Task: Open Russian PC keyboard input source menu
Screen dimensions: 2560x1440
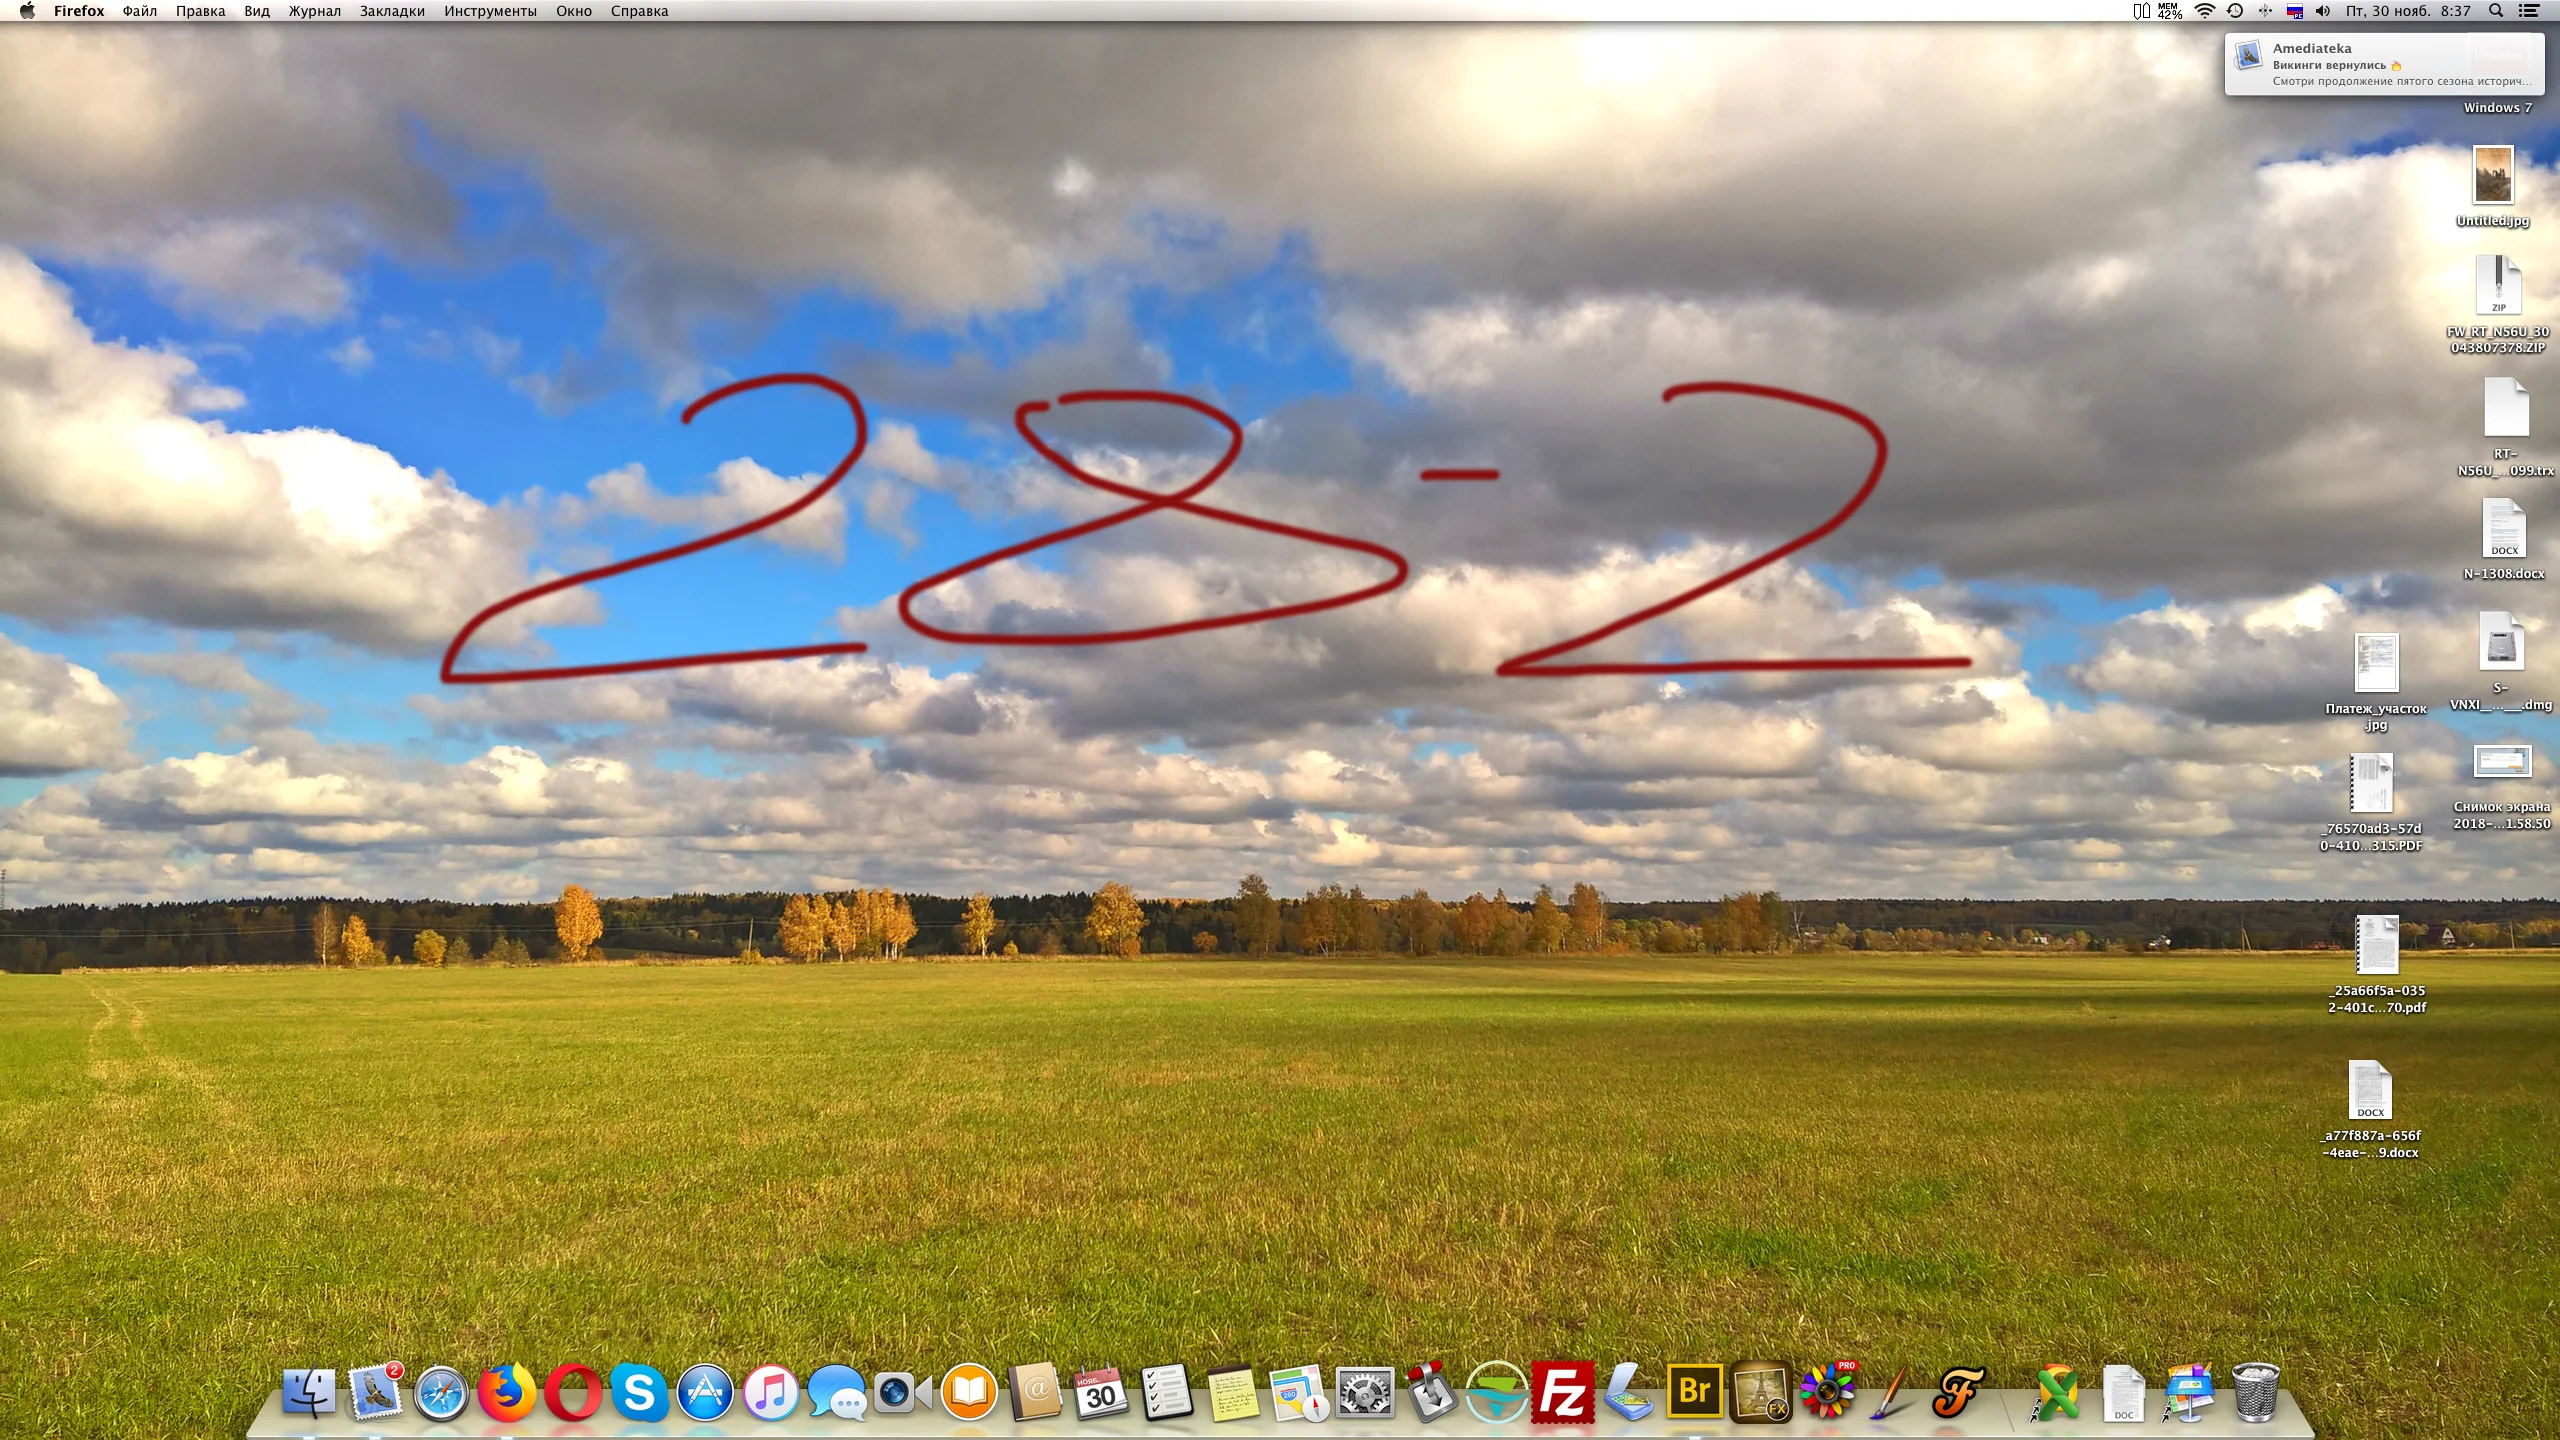Action: click(x=2295, y=11)
